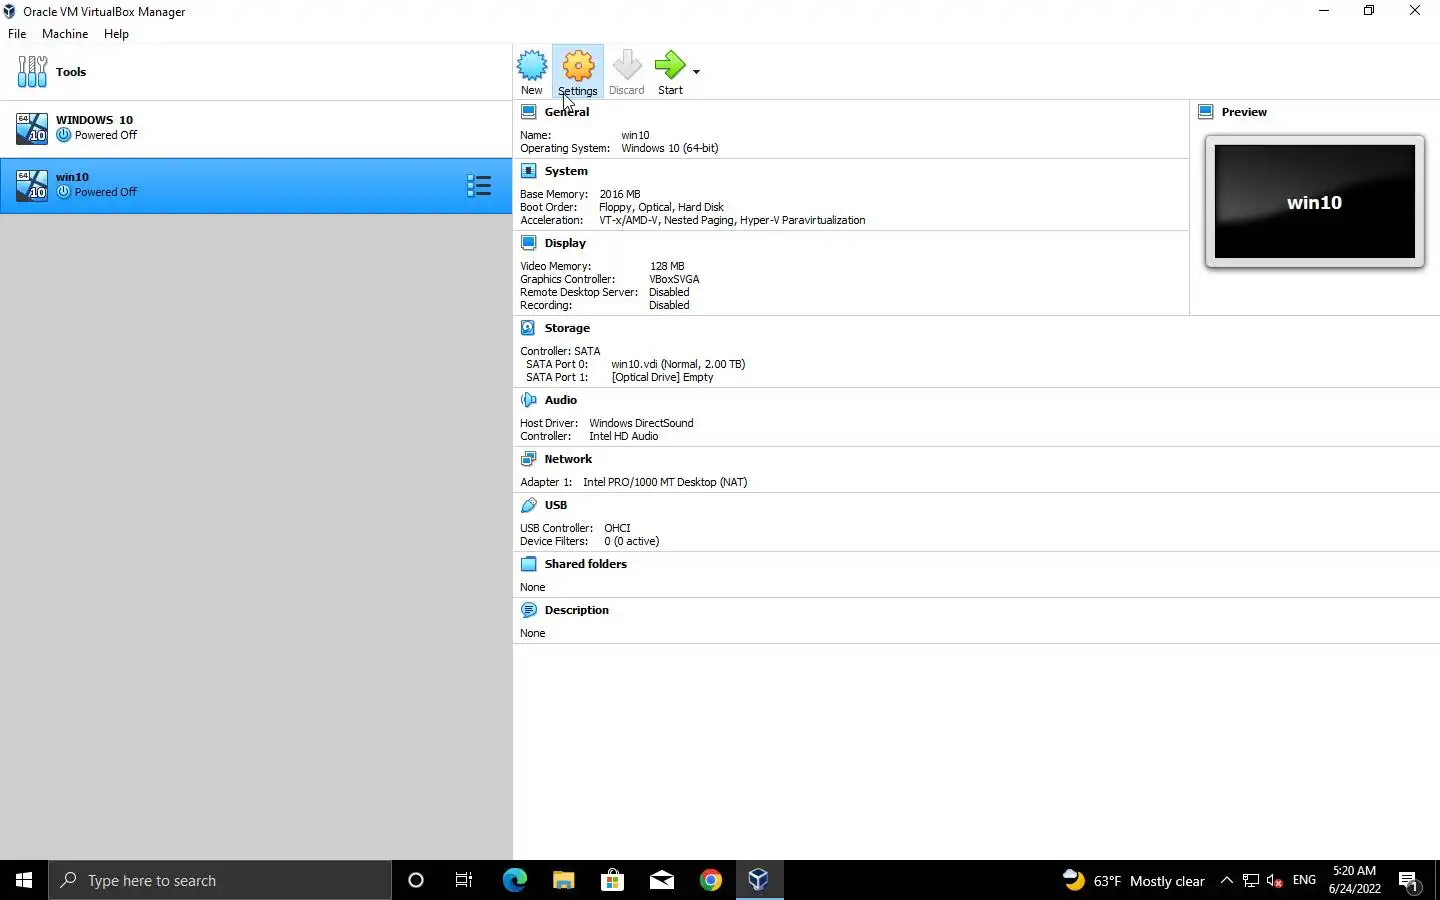Open the File menu
This screenshot has width=1440, height=900.
[17, 34]
